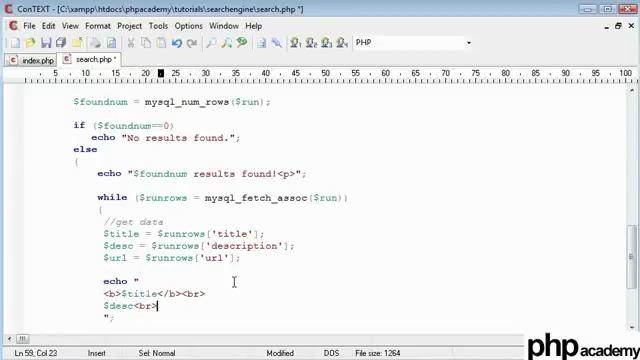This screenshot has width=640, height=360.
Task: Open the Window menu
Action: click(224, 26)
